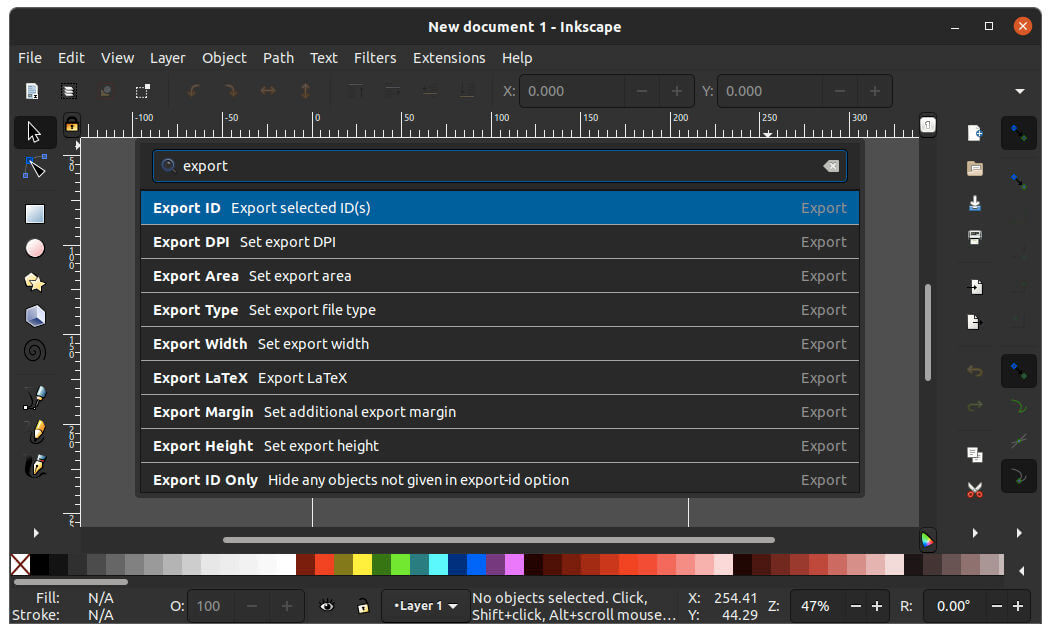Screen dimensions: 1051x633
Task: Select the 3D Box tool
Action: coord(35,315)
